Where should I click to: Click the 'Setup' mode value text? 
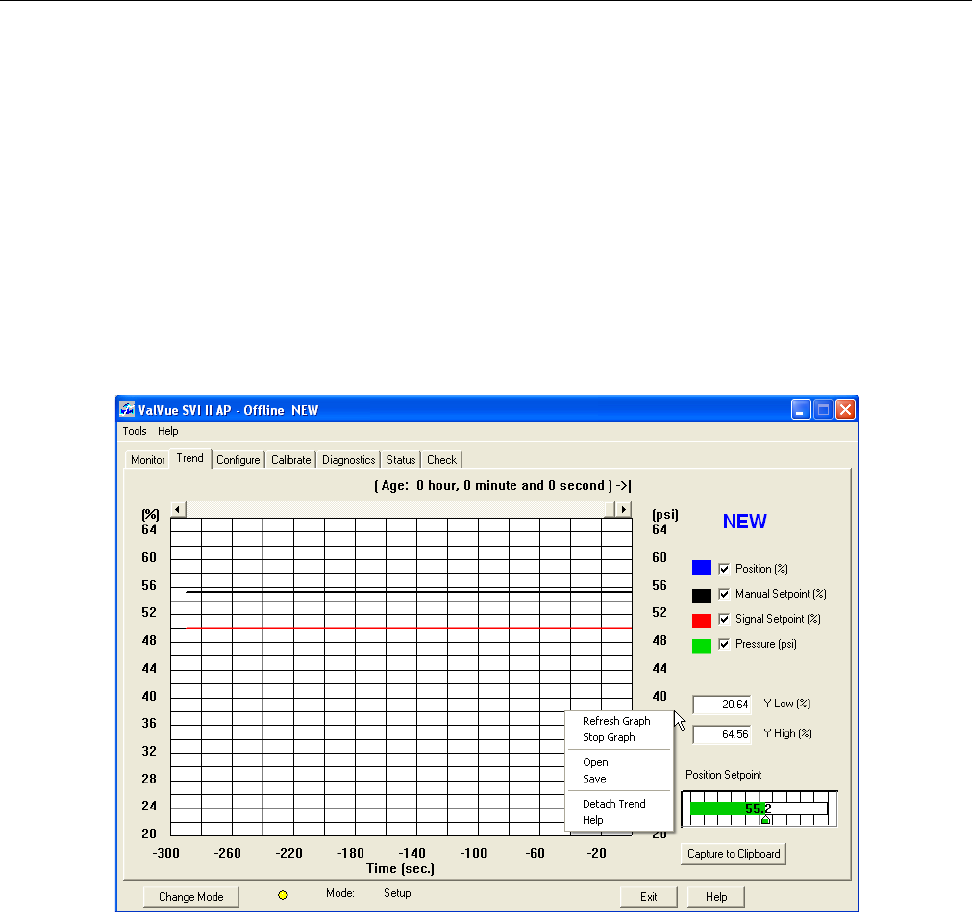tap(397, 893)
